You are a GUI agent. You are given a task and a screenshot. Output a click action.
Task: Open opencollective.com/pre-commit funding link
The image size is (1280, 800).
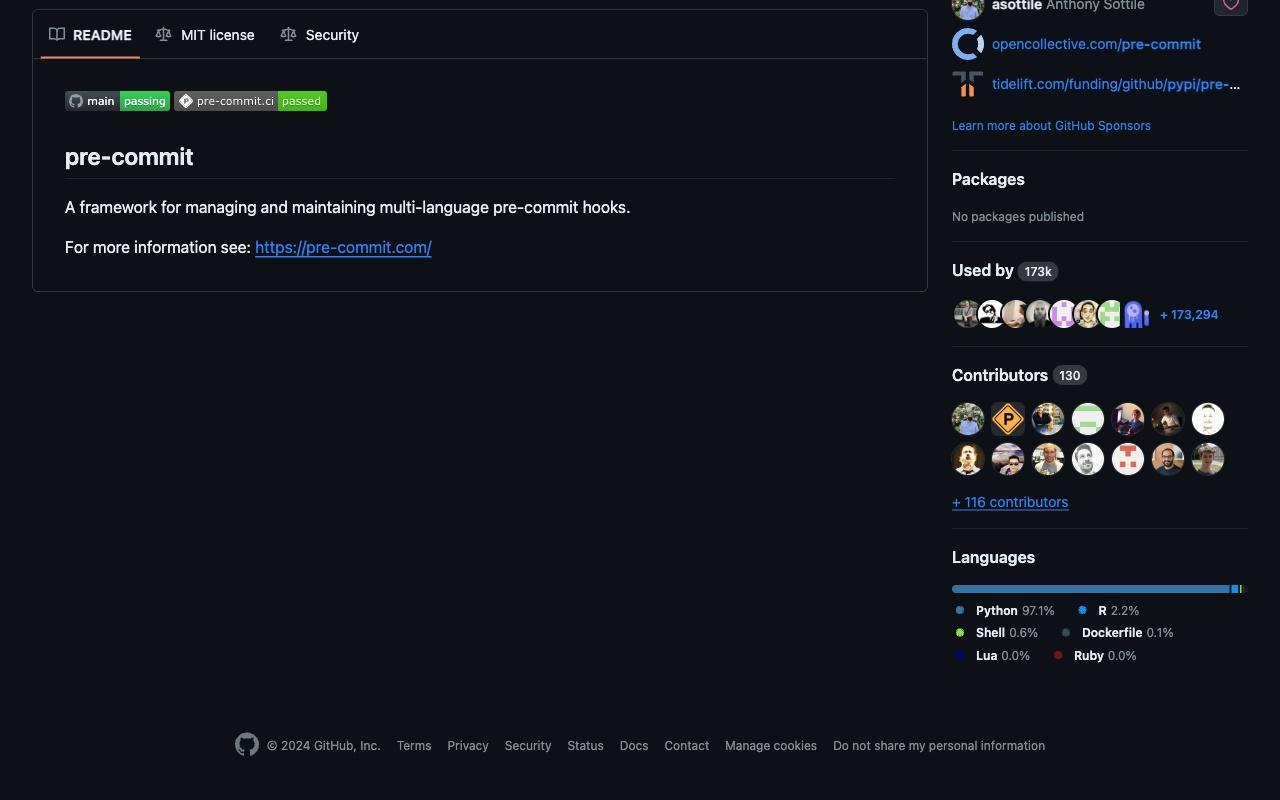[x=1096, y=44]
